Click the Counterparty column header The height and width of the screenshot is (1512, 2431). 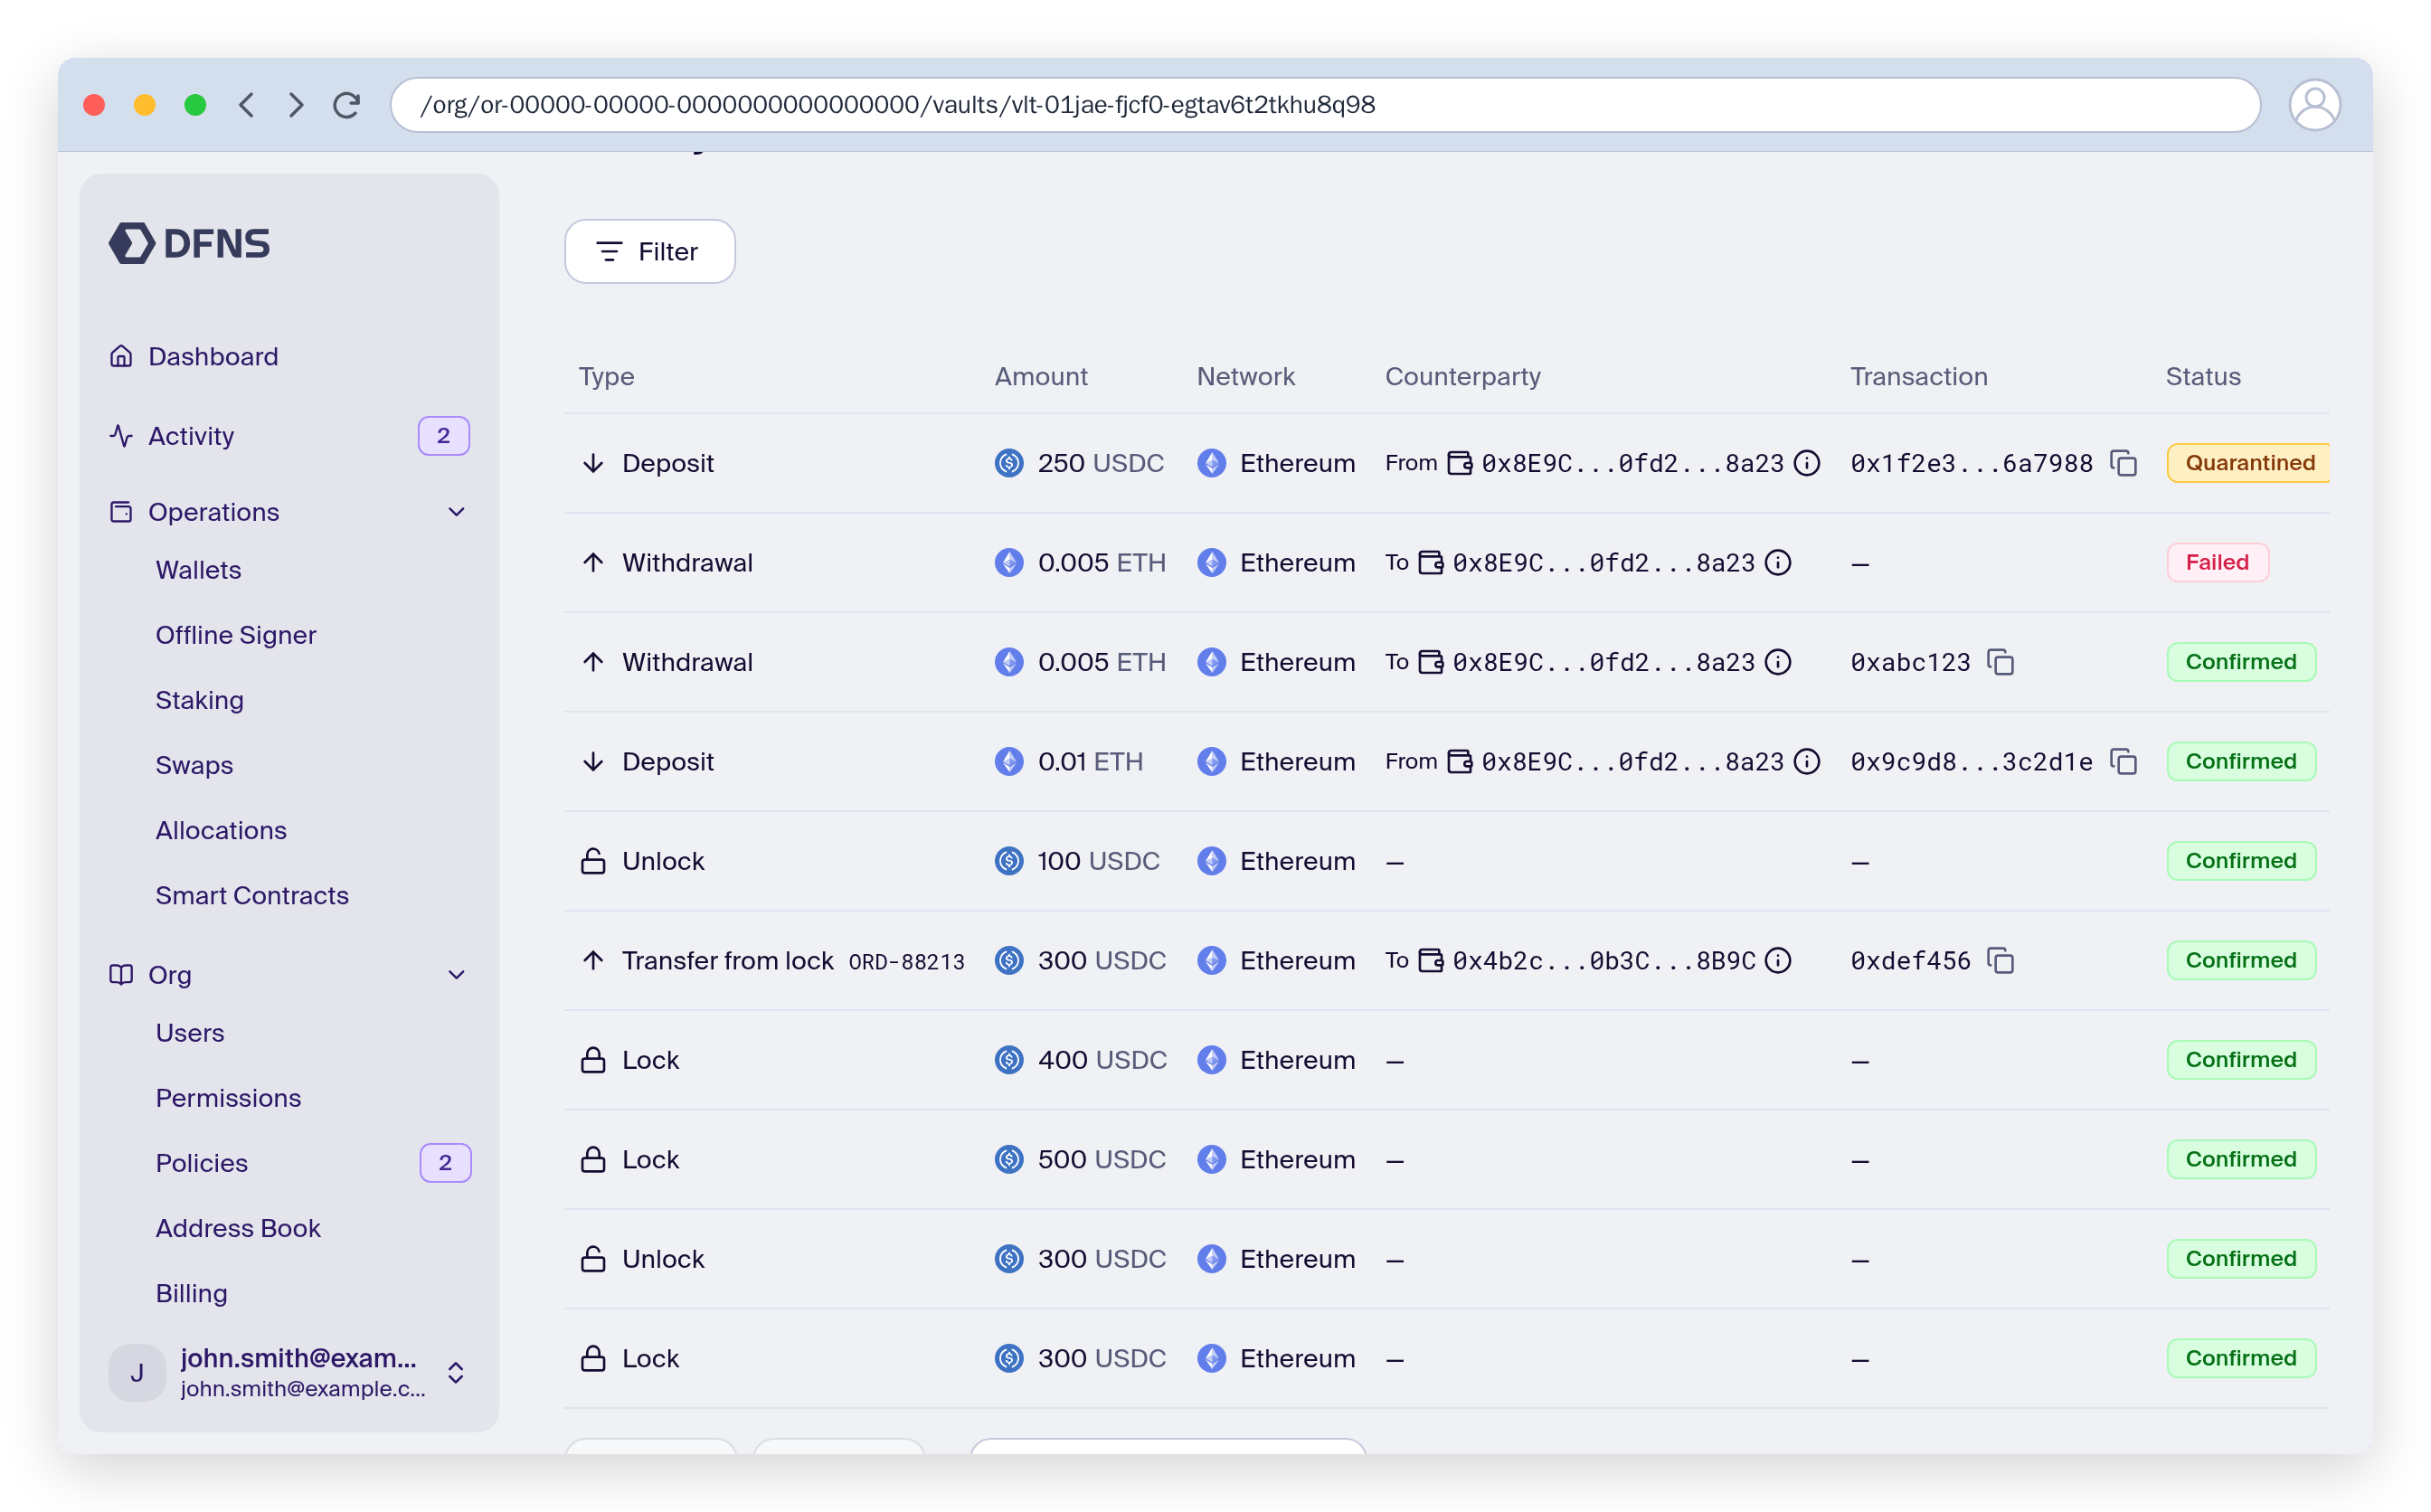pyautogui.click(x=1462, y=376)
